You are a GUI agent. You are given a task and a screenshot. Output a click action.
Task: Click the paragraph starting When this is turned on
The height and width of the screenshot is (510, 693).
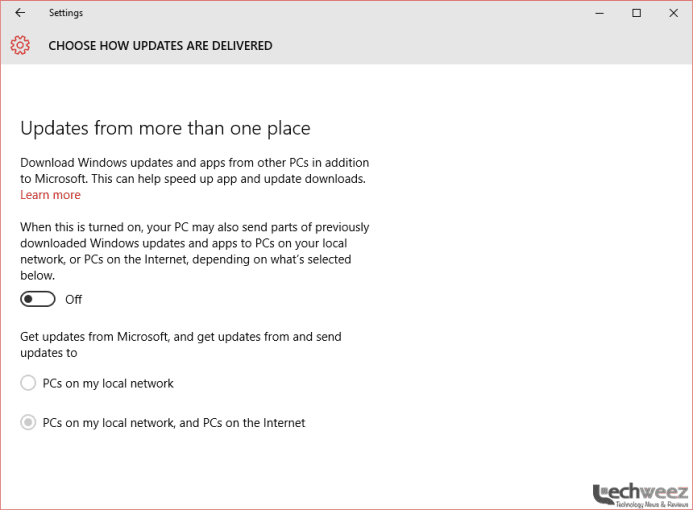(194, 251)
